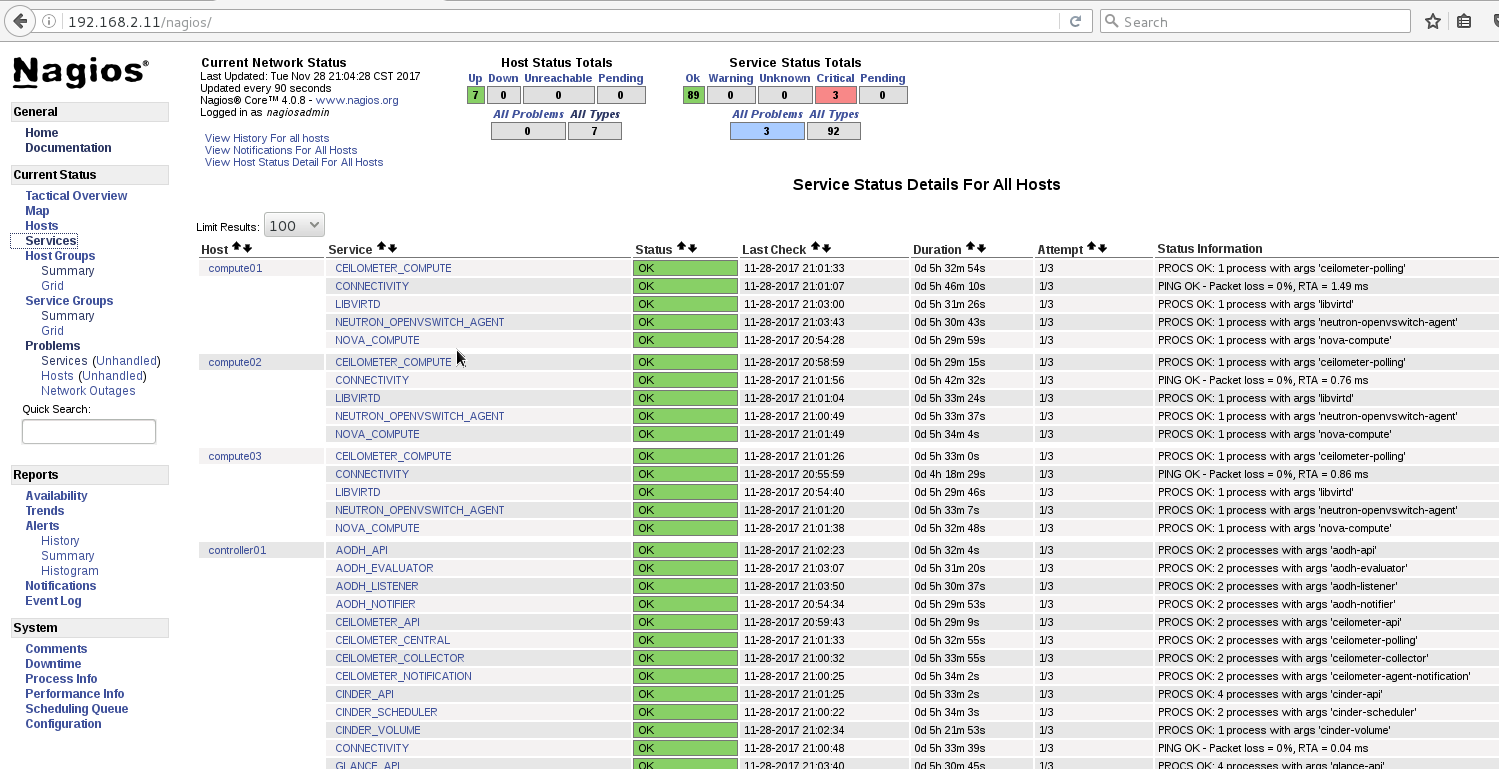Sort Attempt column ascending with up arrow
1499x769 pixels.
click(1092, 247)
